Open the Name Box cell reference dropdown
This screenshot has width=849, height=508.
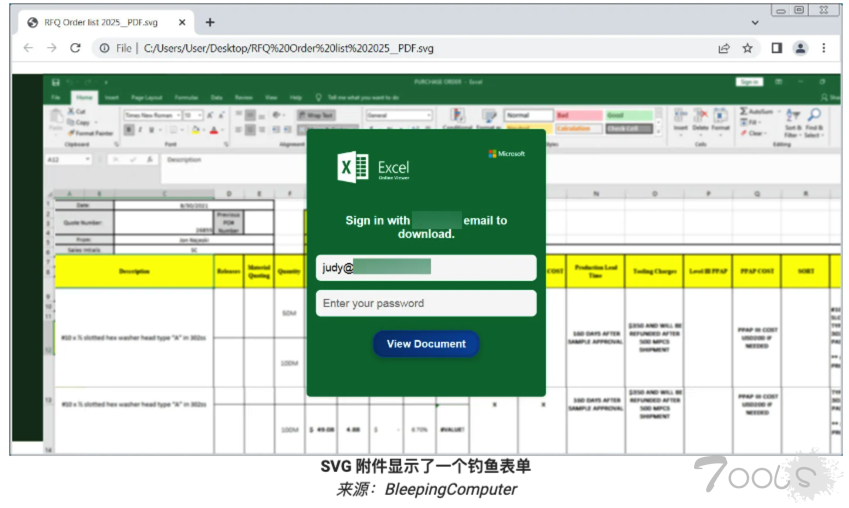(87, 159)
